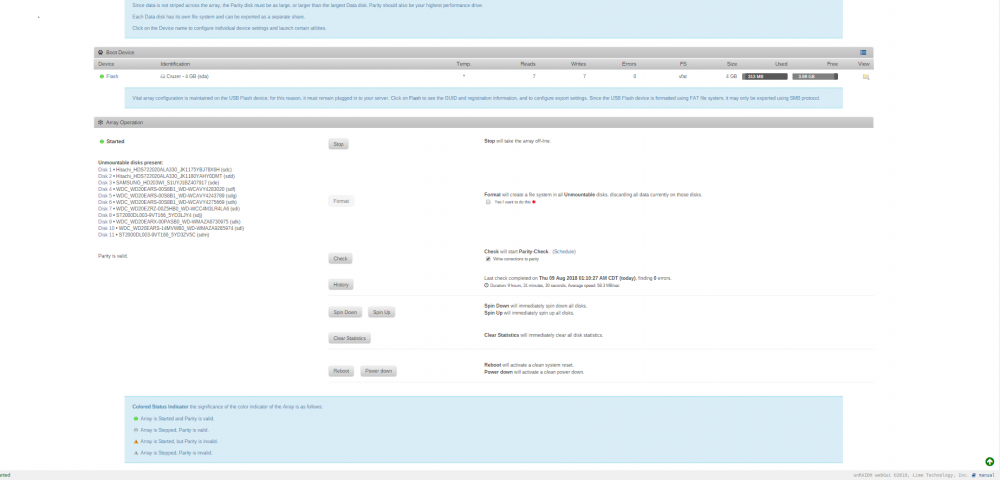Click the grey Array Stopped Parity valid indicator

pyautogui.click(x=135, y=430)
